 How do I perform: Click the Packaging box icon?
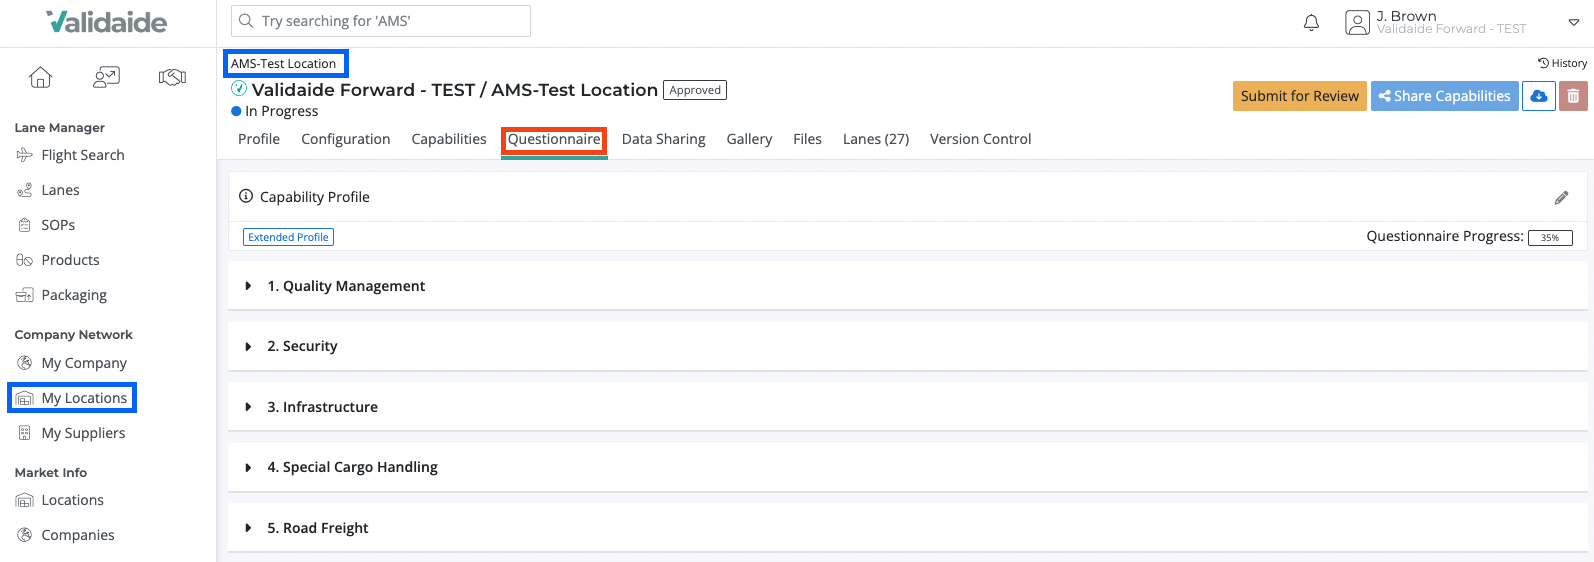pos(25,295)
